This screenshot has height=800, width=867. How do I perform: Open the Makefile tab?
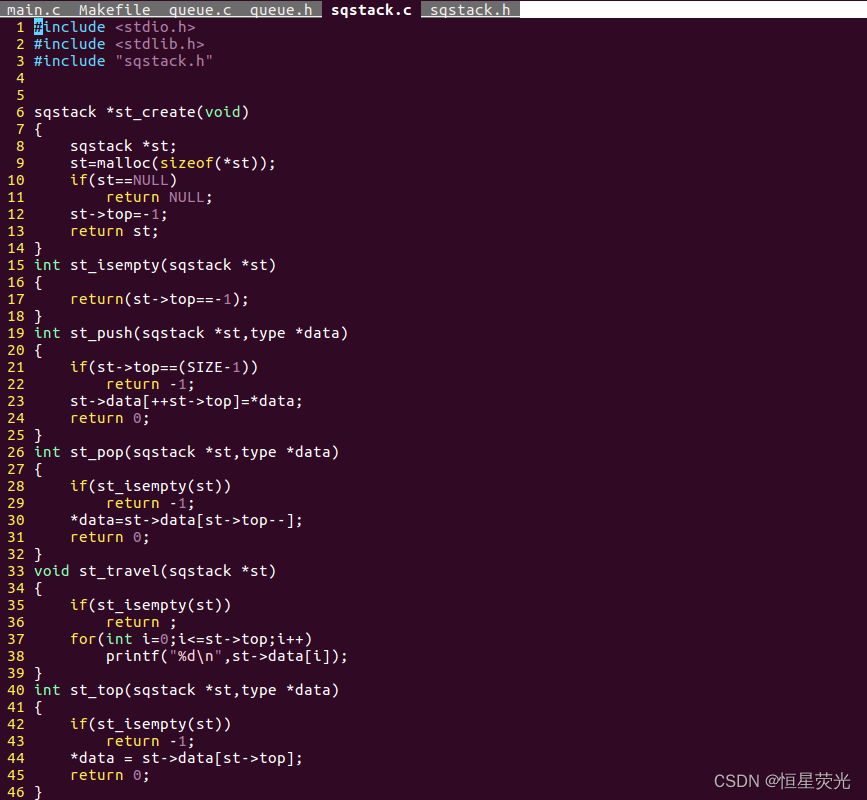point(114,9)
